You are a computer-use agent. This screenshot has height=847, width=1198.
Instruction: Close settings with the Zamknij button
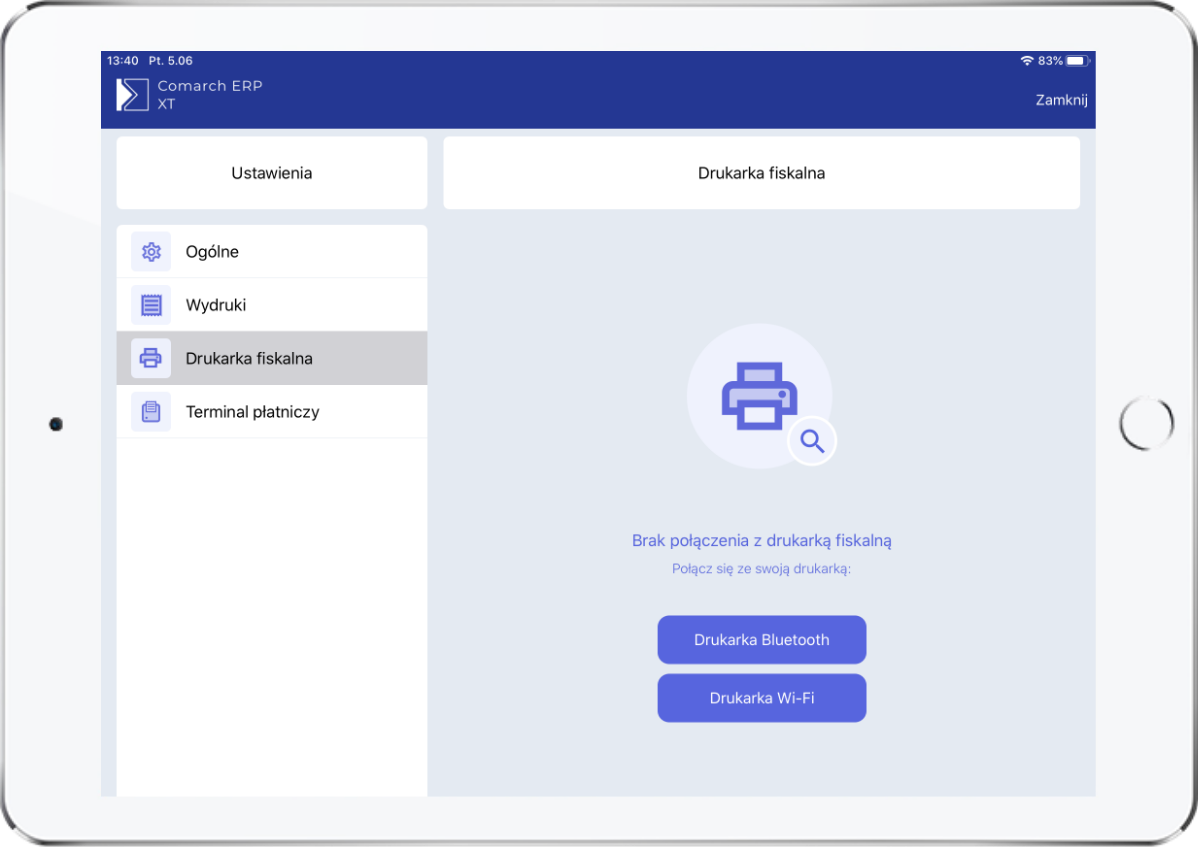coord(1061,100)
